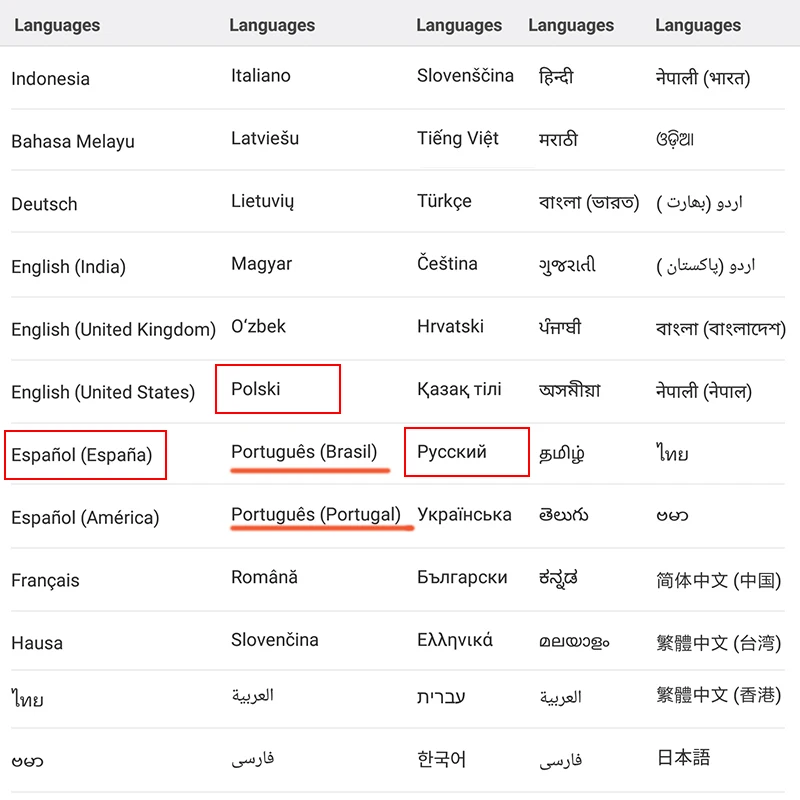The width and height of the screenshot is (800, 800).
Task: Select Русский language option
Action: point(452,452)
